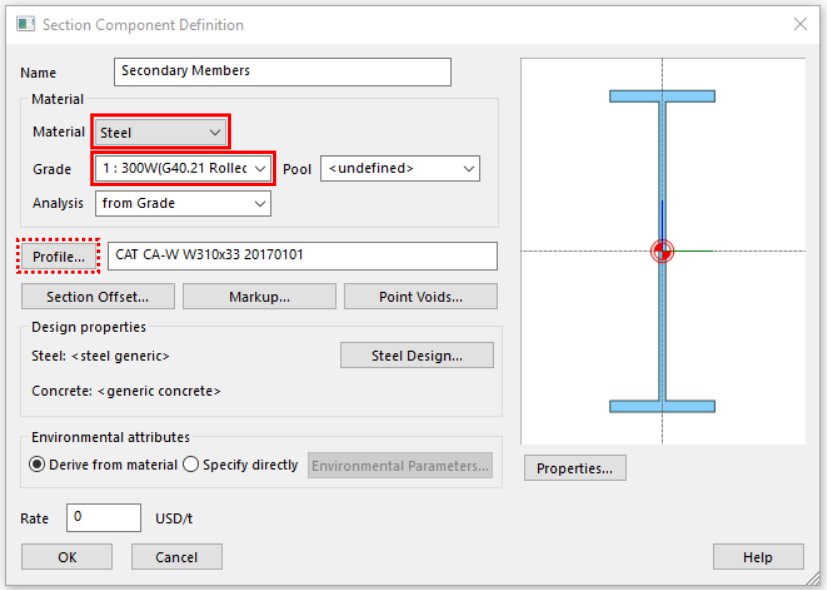Open the Steel Design properties
The width and height of the screenshot is (827, 590).
pos(416,355)
